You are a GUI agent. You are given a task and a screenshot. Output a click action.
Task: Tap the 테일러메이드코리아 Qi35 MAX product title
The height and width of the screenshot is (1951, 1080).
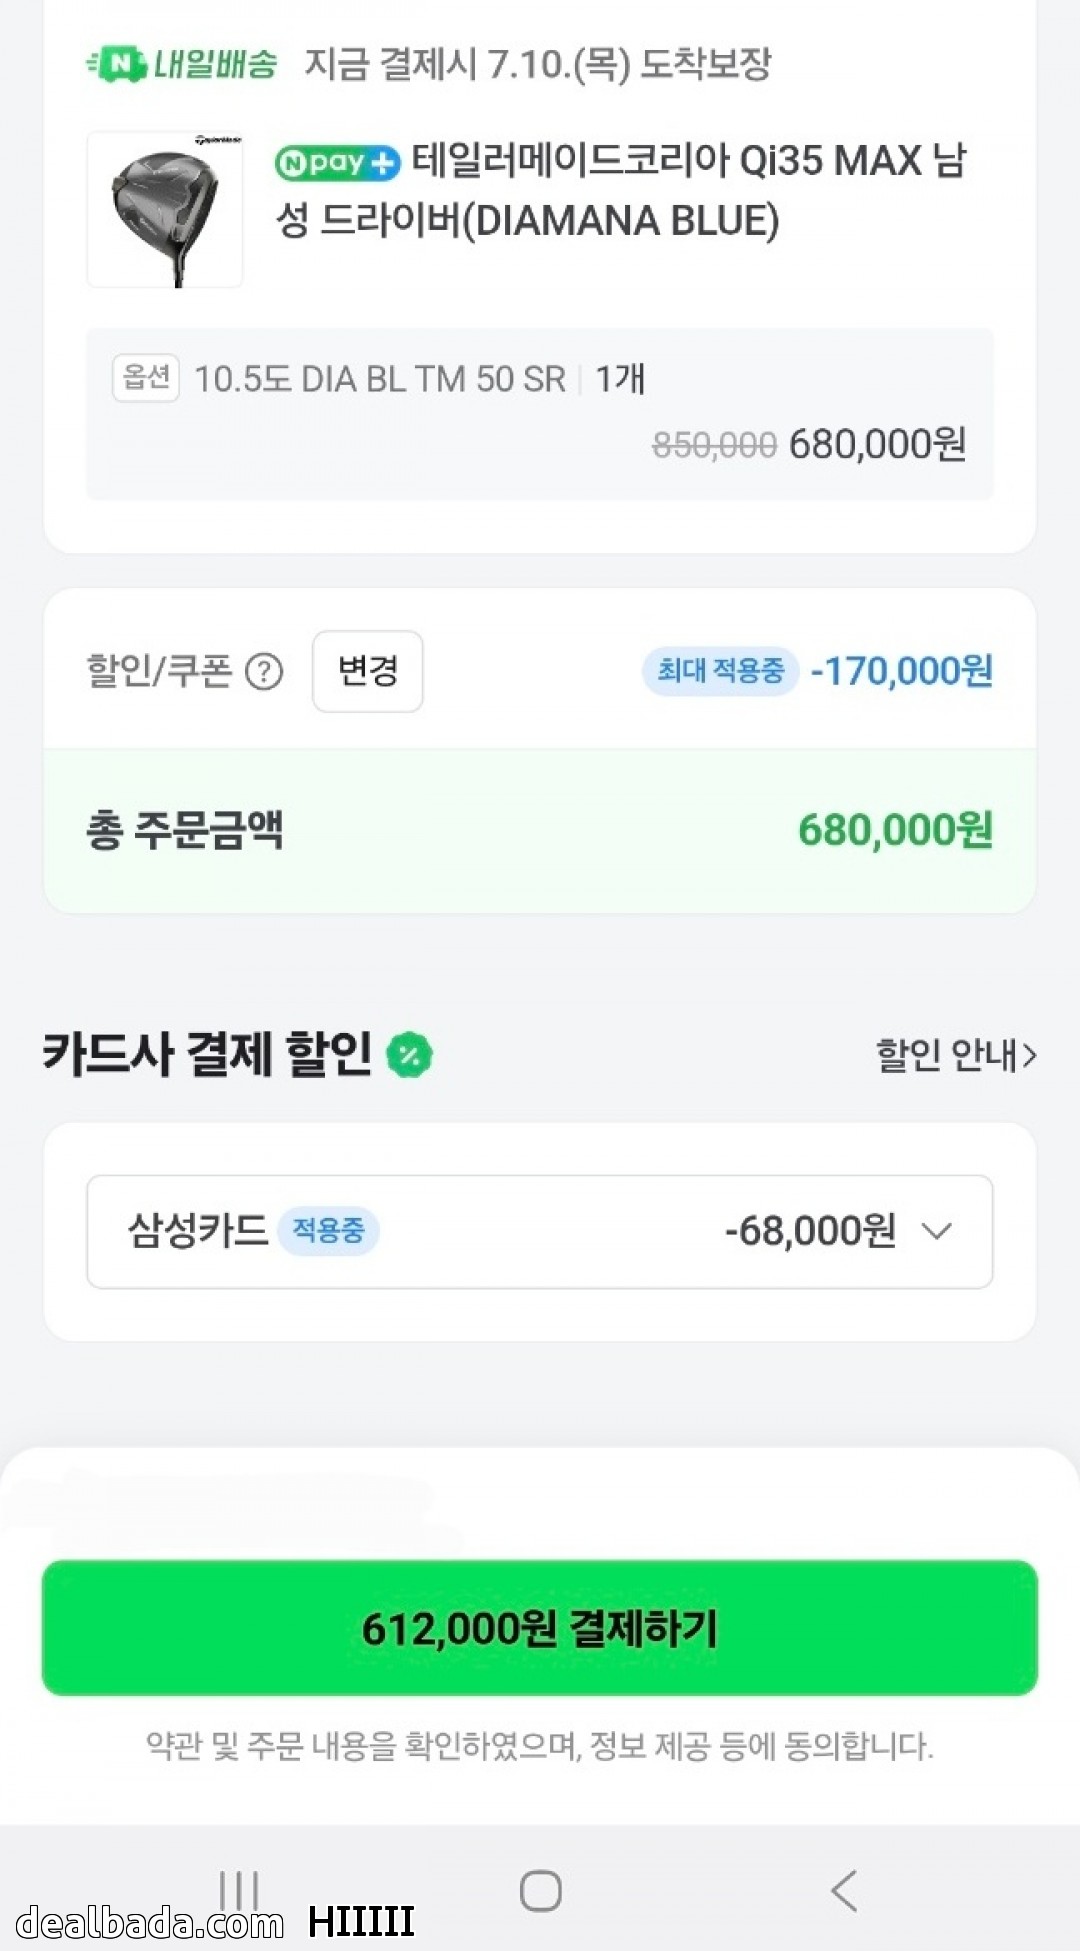[620, 190]
